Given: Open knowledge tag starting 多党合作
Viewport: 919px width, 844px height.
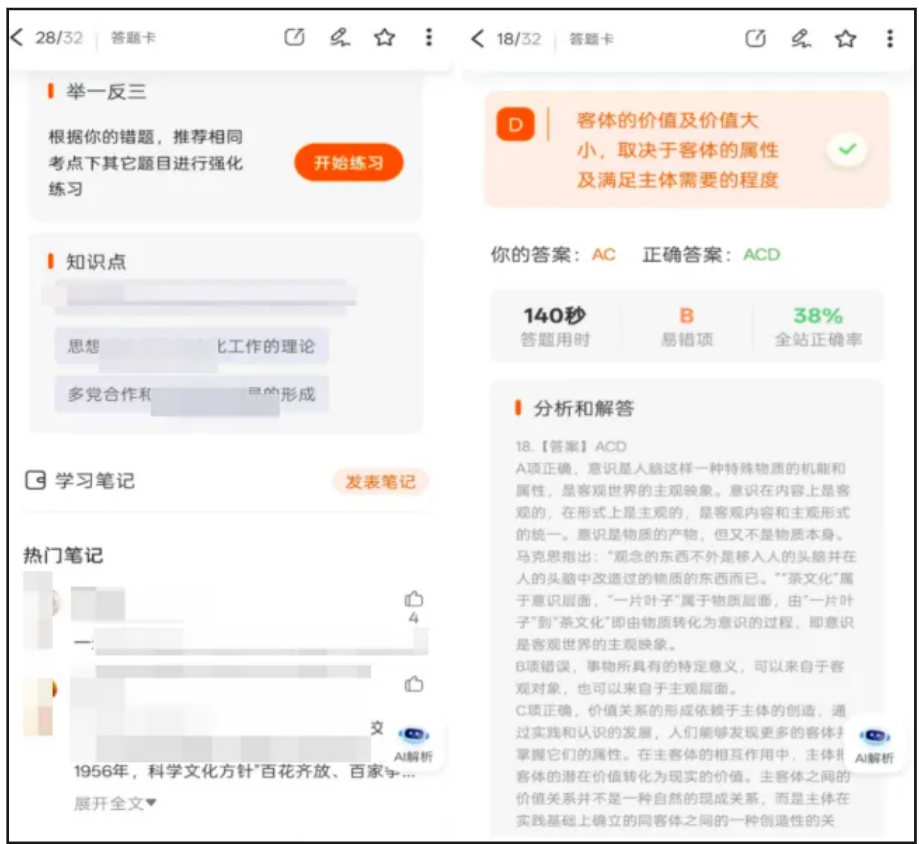Looking at the screenshot, I should tap(192, 394).
